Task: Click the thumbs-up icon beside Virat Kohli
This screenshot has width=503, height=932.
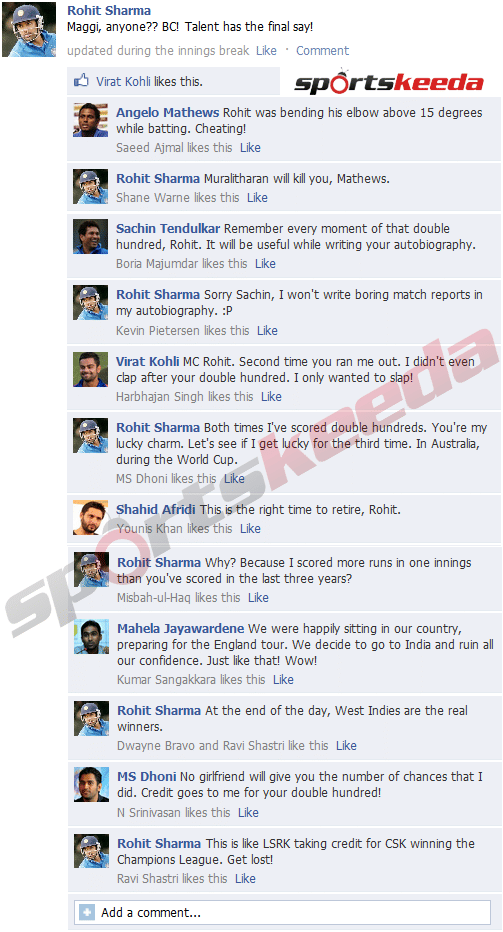Action: (81, 81)
